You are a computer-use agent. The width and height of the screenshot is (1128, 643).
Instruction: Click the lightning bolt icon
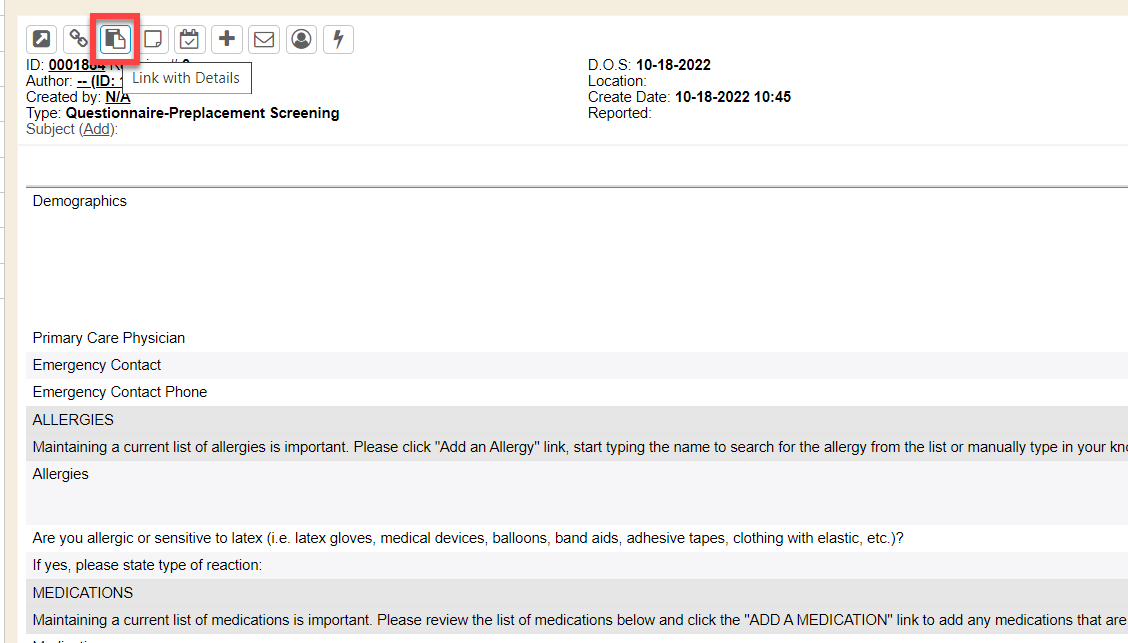pyautogui.click(x=338, y=39)
